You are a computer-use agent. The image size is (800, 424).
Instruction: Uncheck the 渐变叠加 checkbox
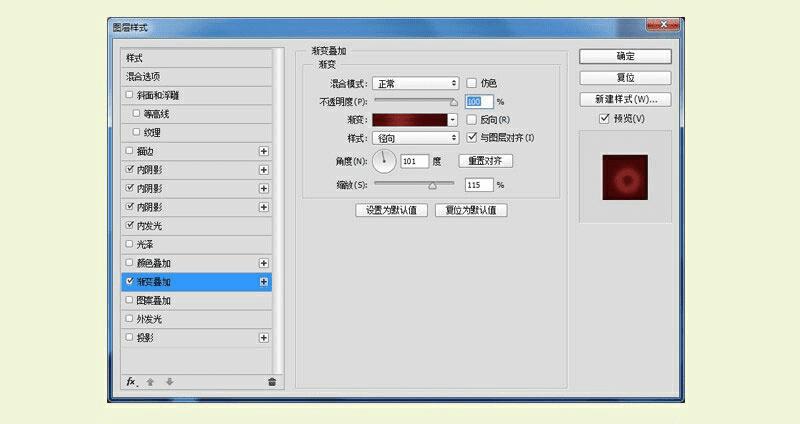(x=129, y=281)
